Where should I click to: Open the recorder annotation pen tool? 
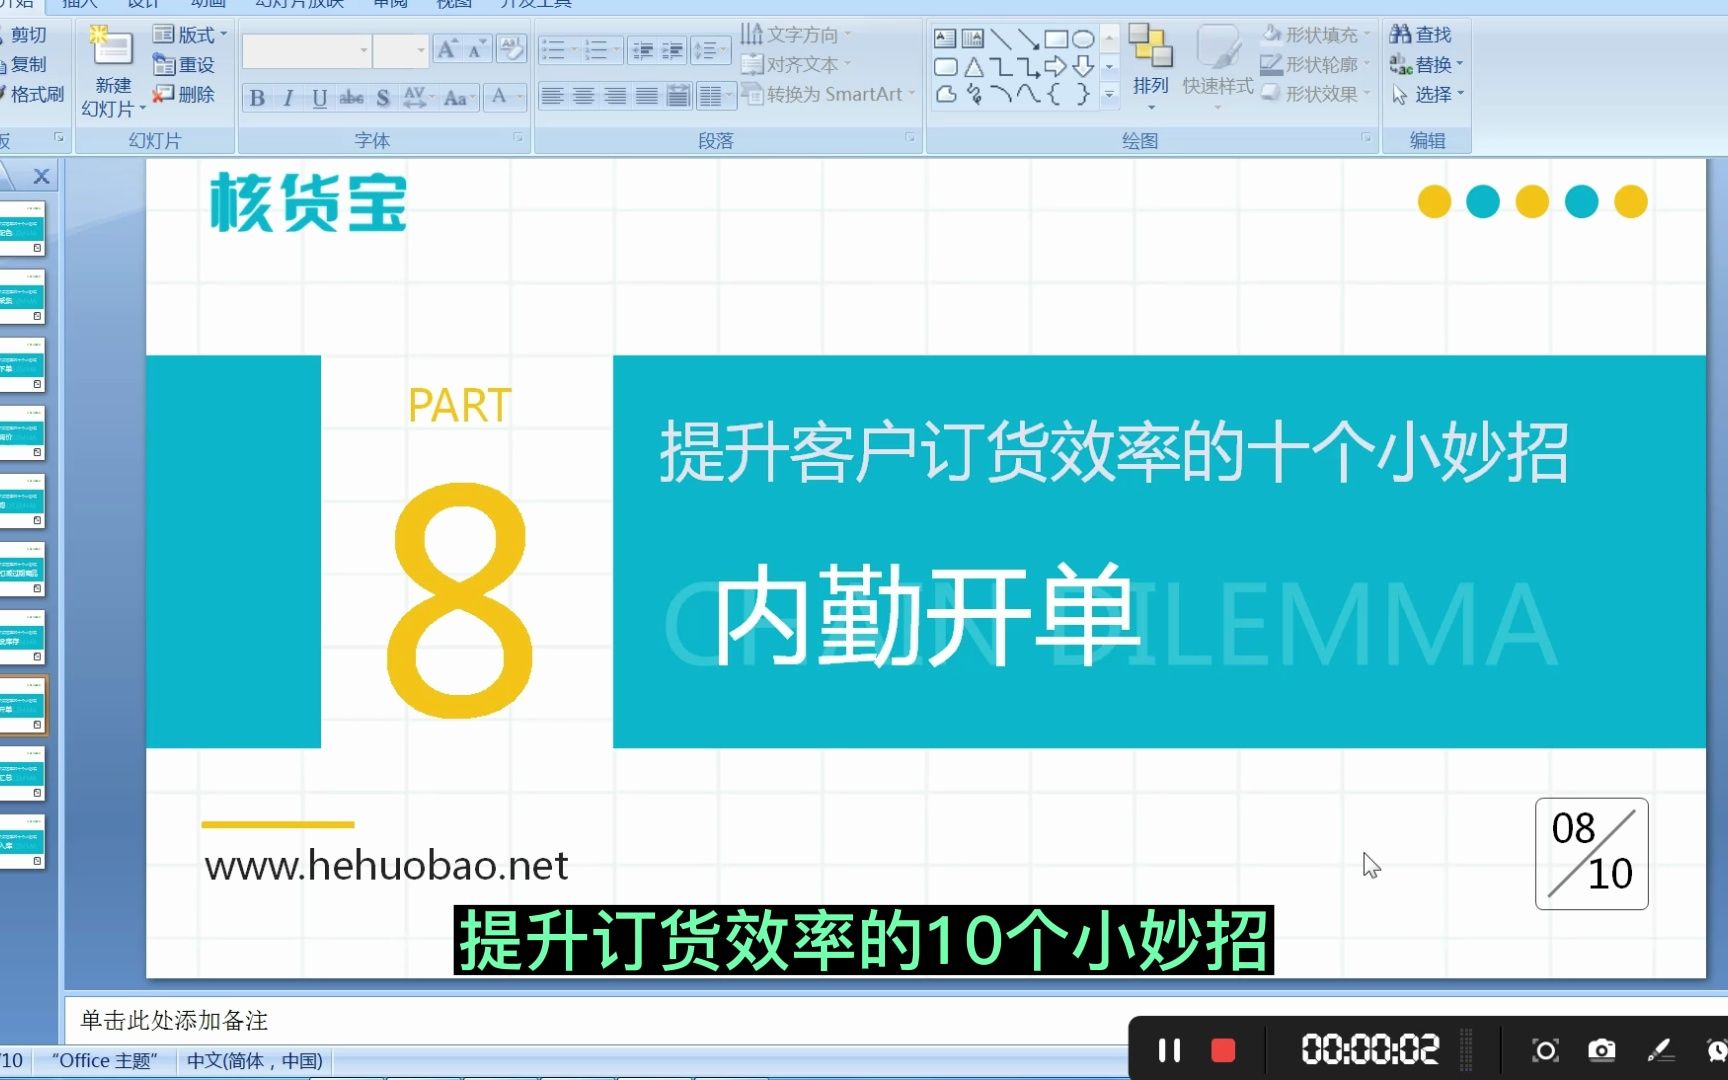pyautogui.click(x=1660, y=1050)
